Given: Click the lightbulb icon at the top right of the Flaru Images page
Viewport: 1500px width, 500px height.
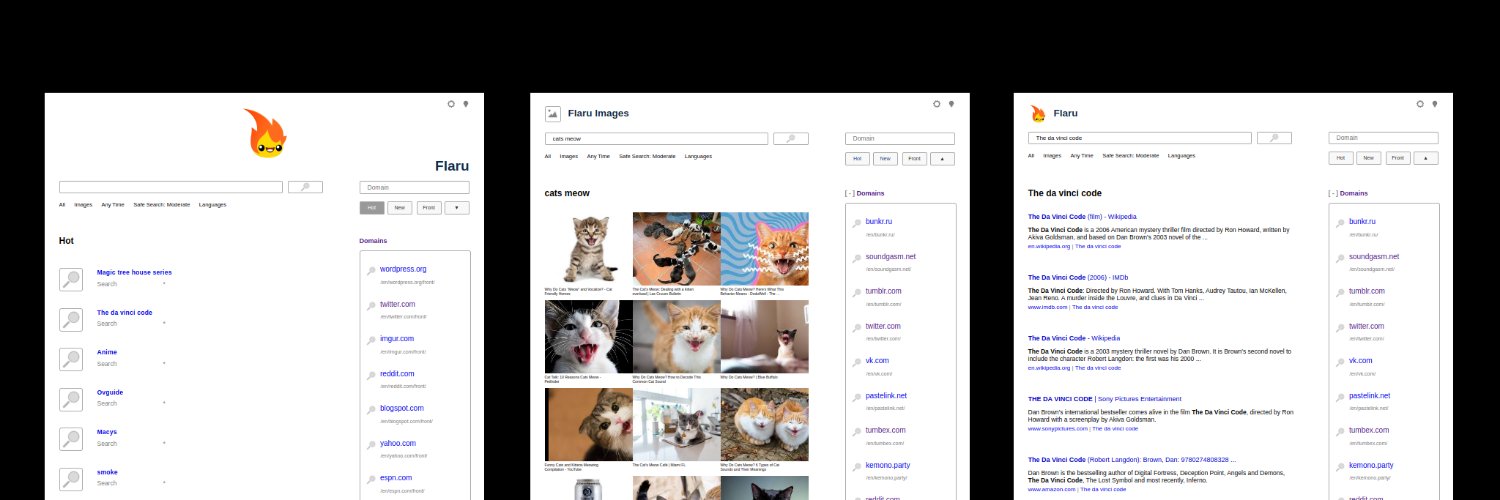Looking at the screenshot, I should [951, 103].
